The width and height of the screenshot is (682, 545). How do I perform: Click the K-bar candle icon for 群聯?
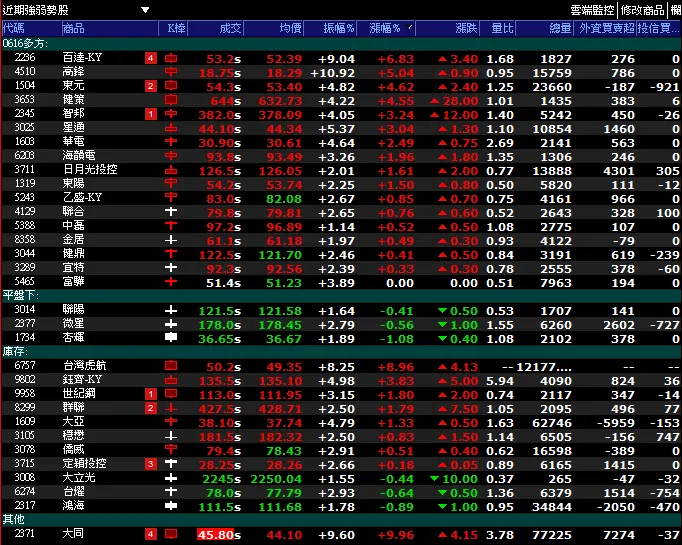coord(171,408)
